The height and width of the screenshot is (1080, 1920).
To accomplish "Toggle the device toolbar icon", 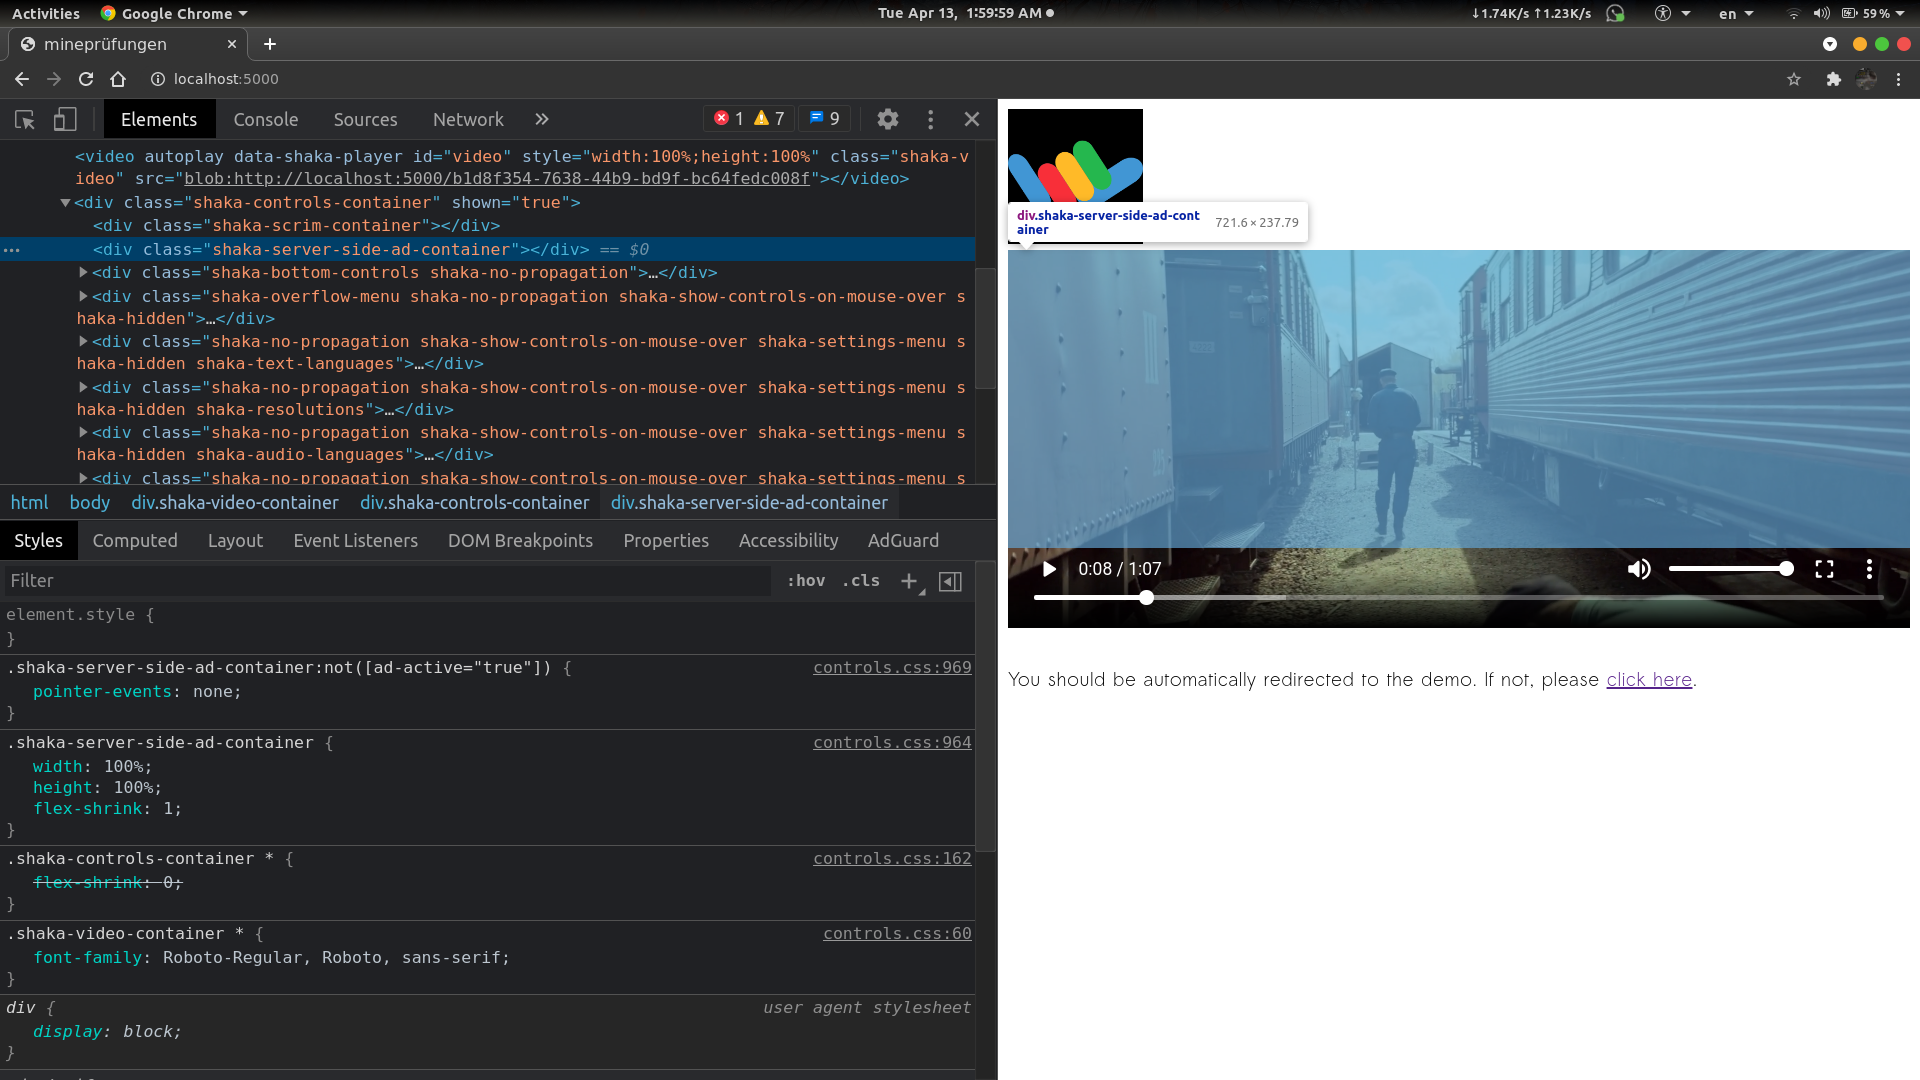I will pos(64,119).
